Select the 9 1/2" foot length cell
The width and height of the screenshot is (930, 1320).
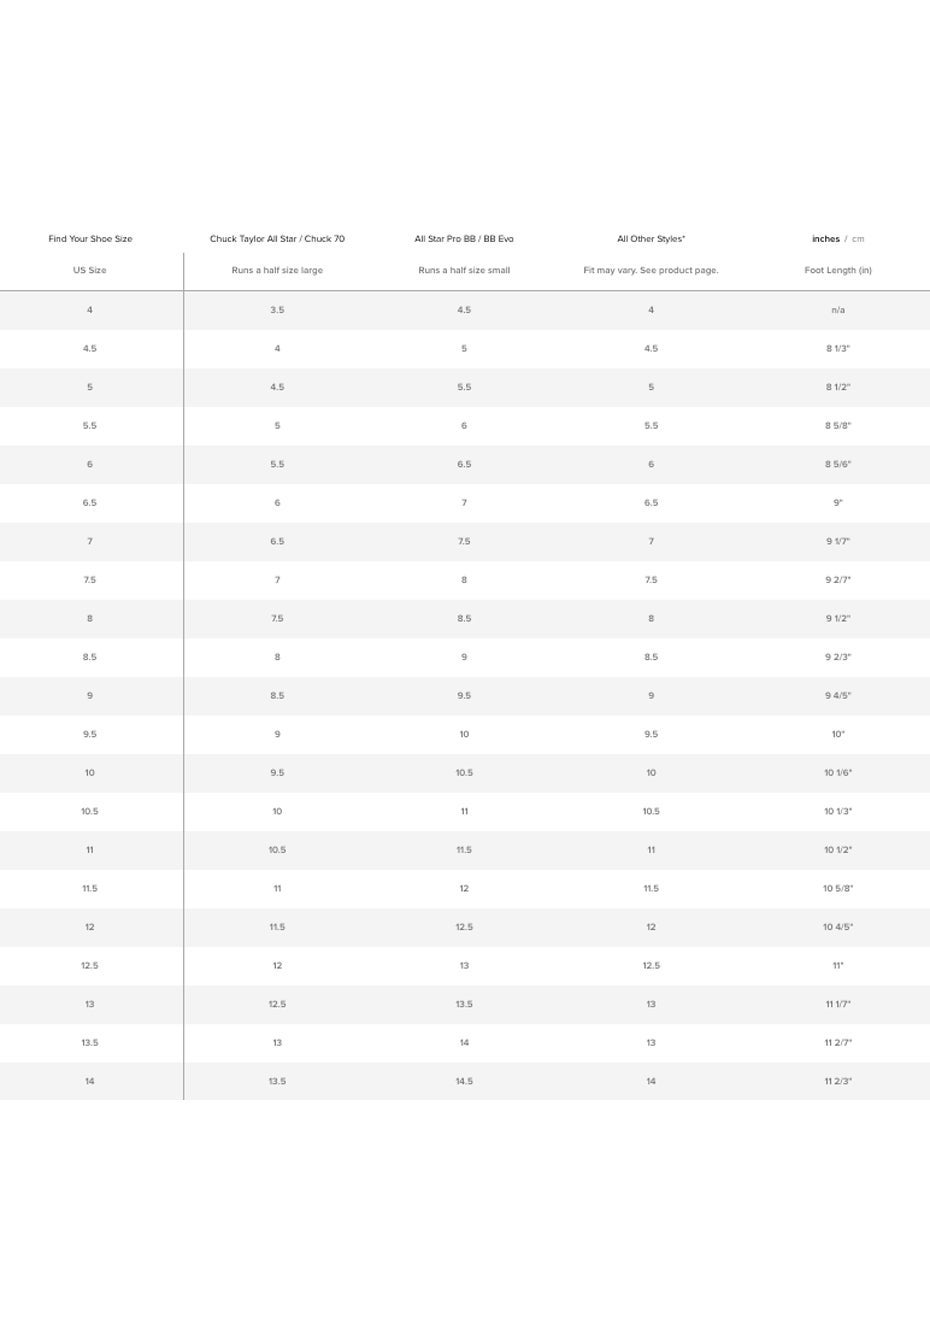point(838,619)
